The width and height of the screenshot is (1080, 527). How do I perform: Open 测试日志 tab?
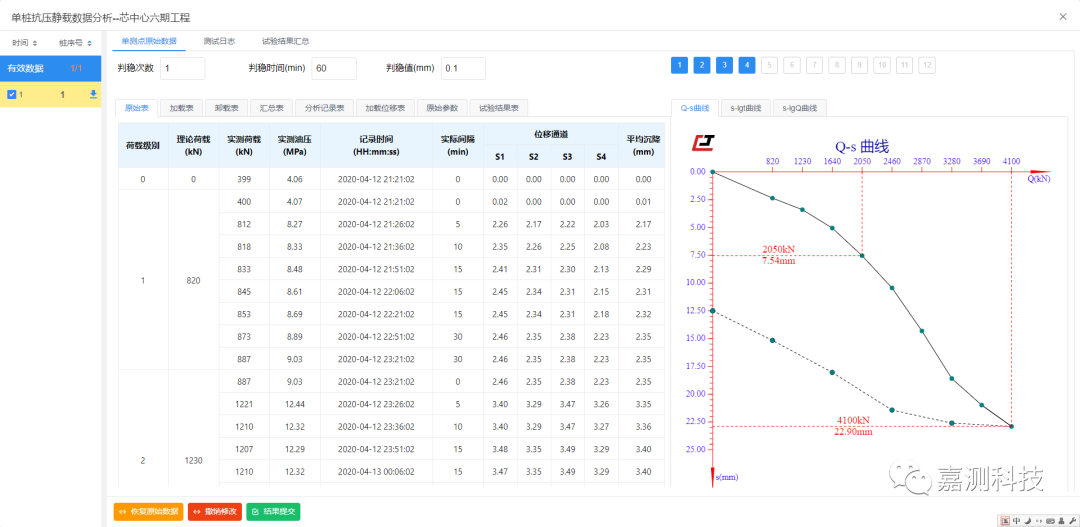(x=219, y=41)
